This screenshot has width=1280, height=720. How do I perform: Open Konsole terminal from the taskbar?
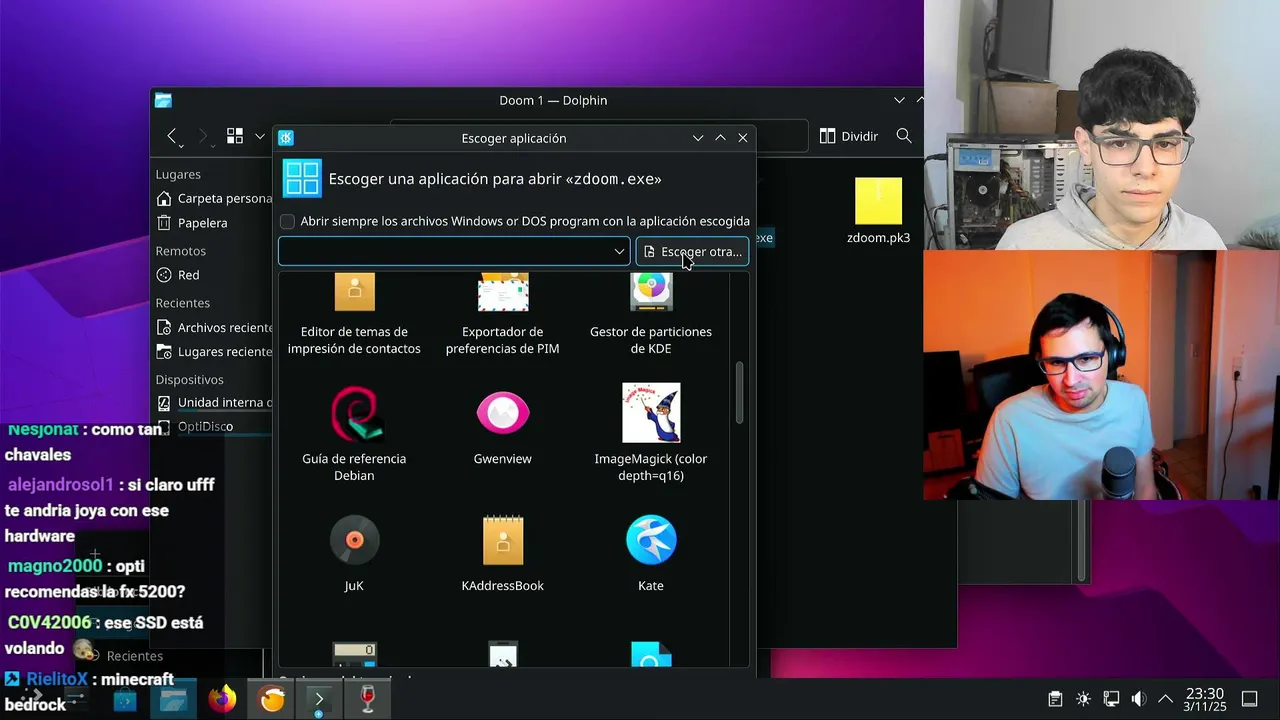click(319, 698)
